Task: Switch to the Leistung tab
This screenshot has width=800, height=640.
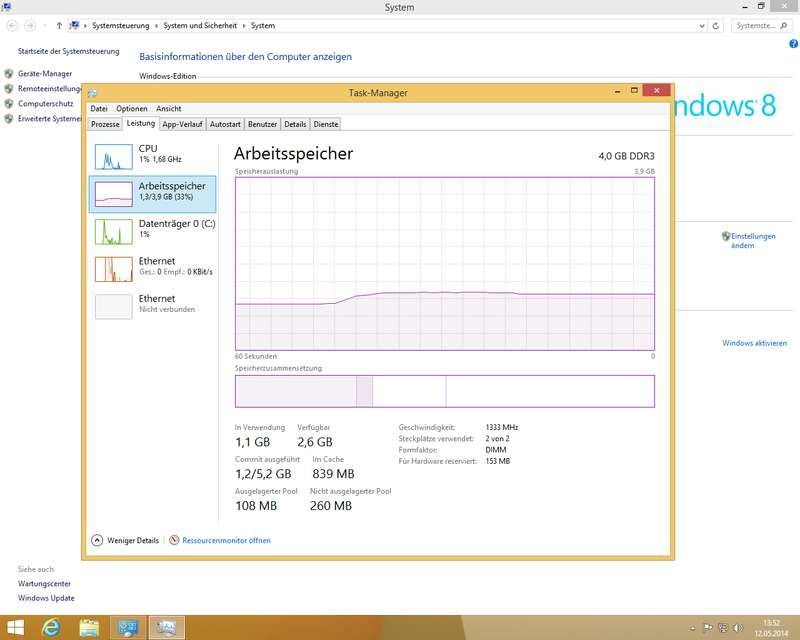Action: 141,123
